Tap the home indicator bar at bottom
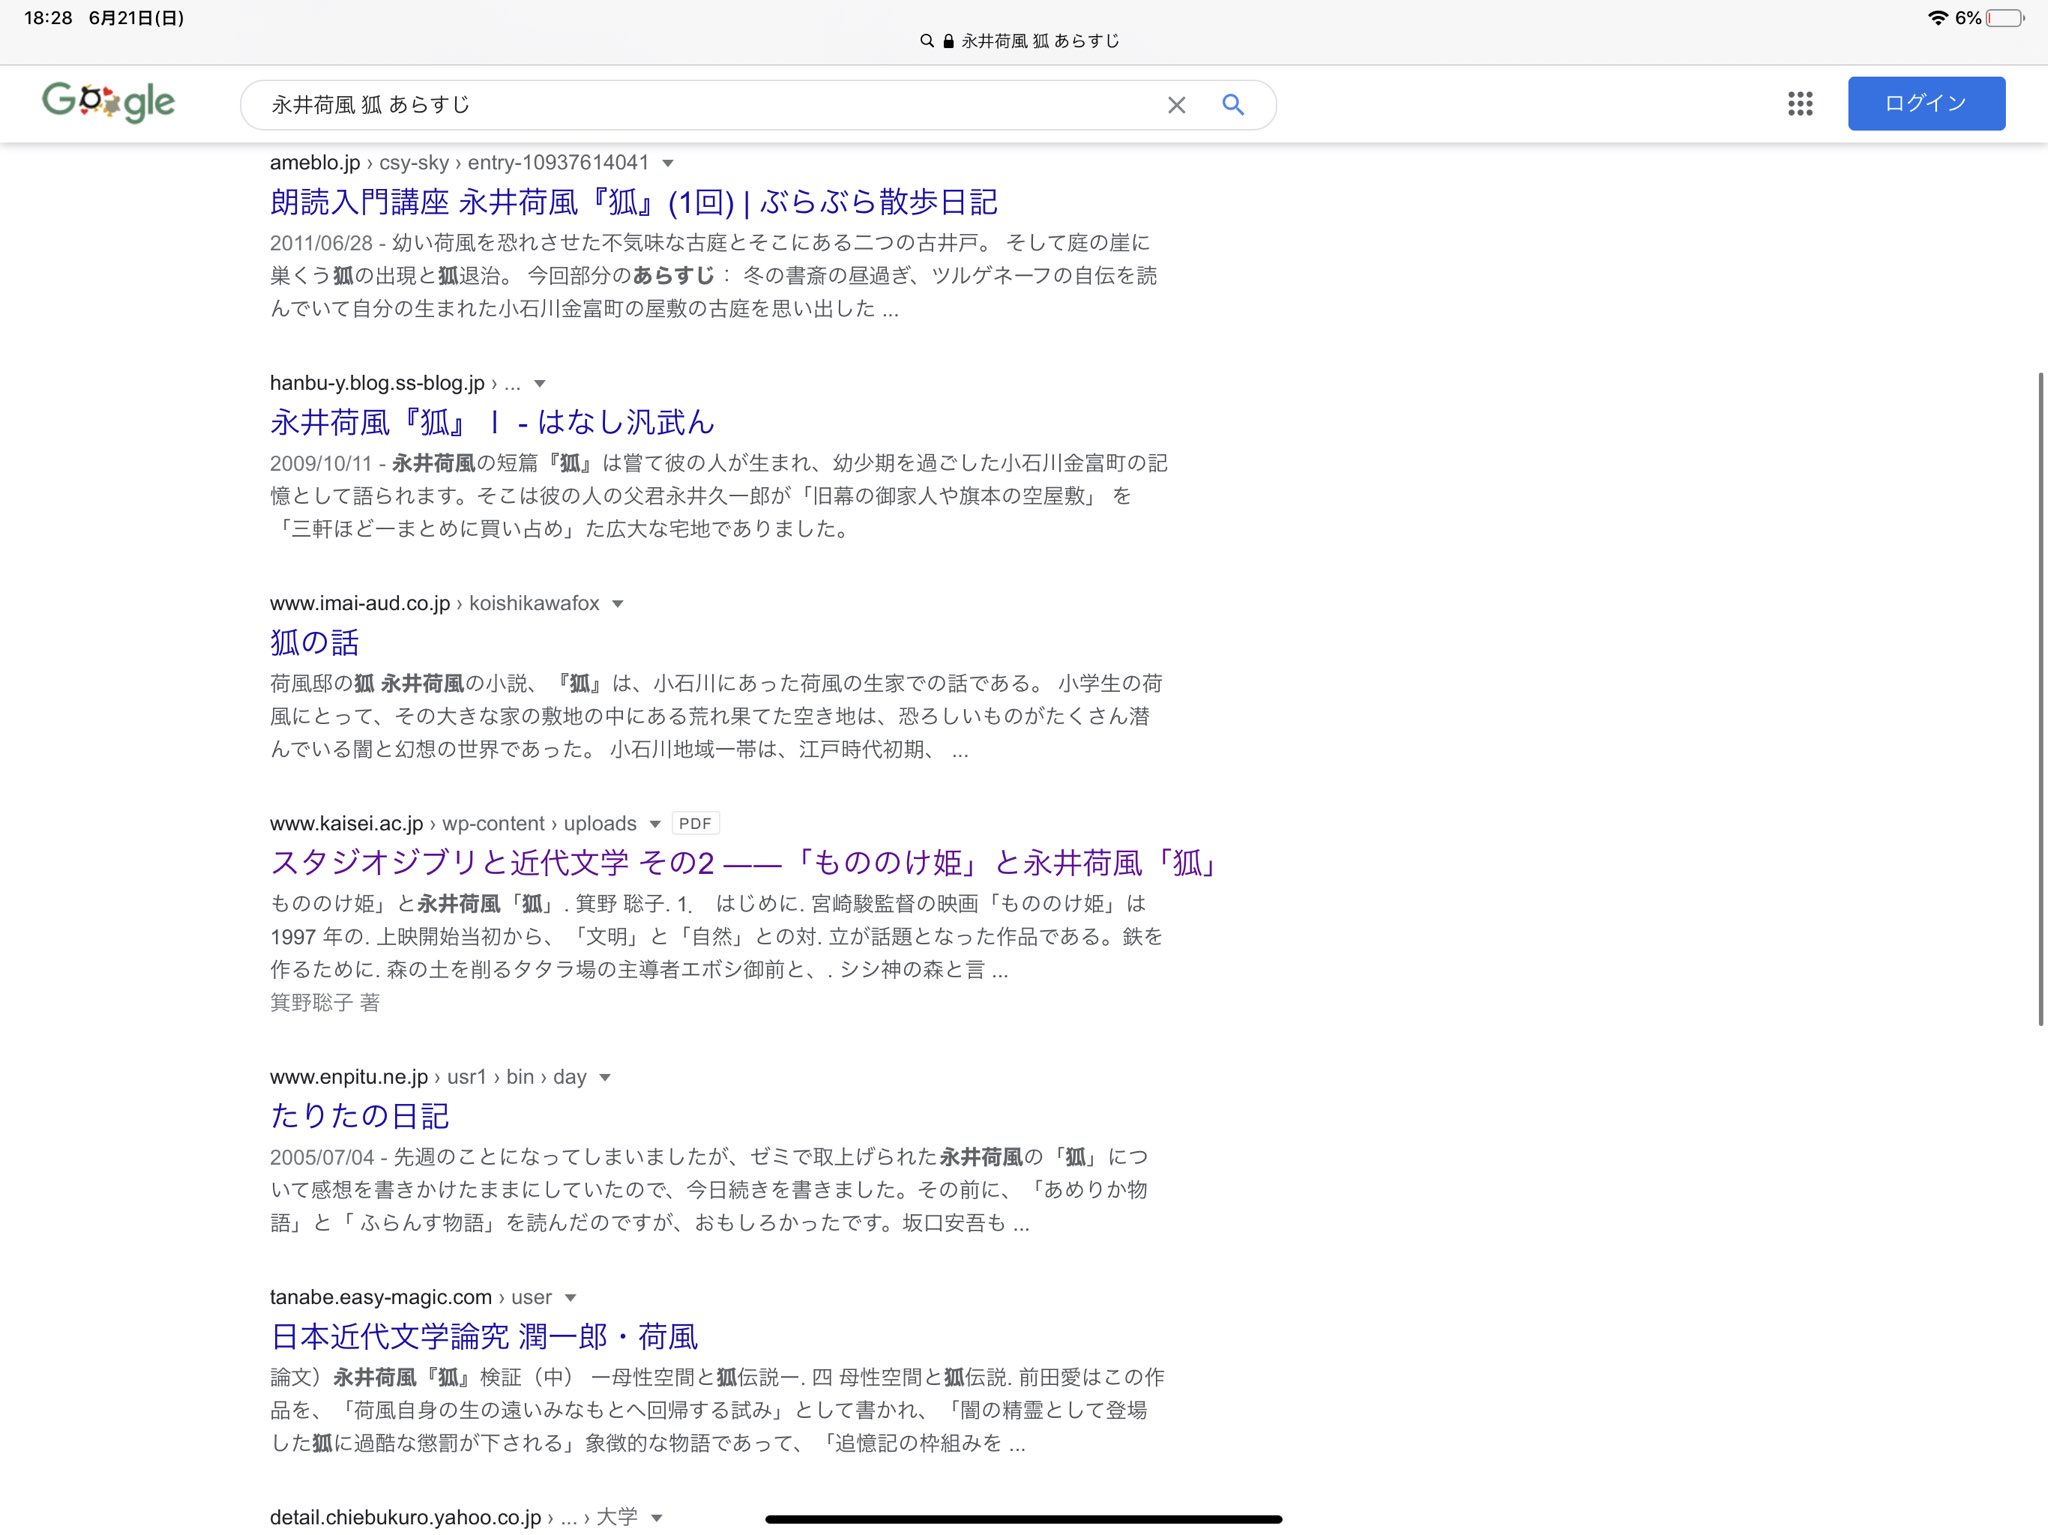 click(1024, 1519)
